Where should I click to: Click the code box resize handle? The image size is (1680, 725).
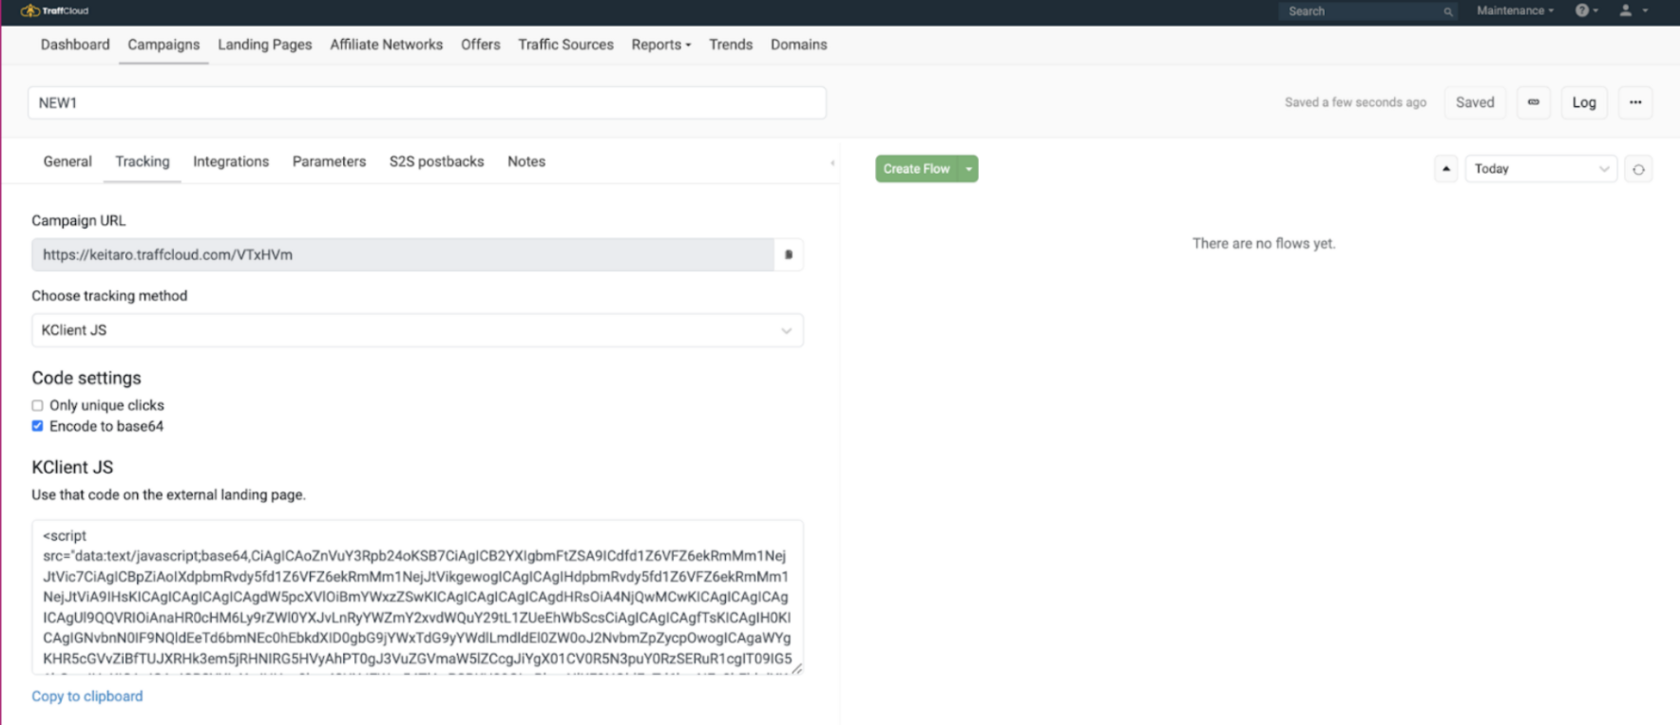797,669
